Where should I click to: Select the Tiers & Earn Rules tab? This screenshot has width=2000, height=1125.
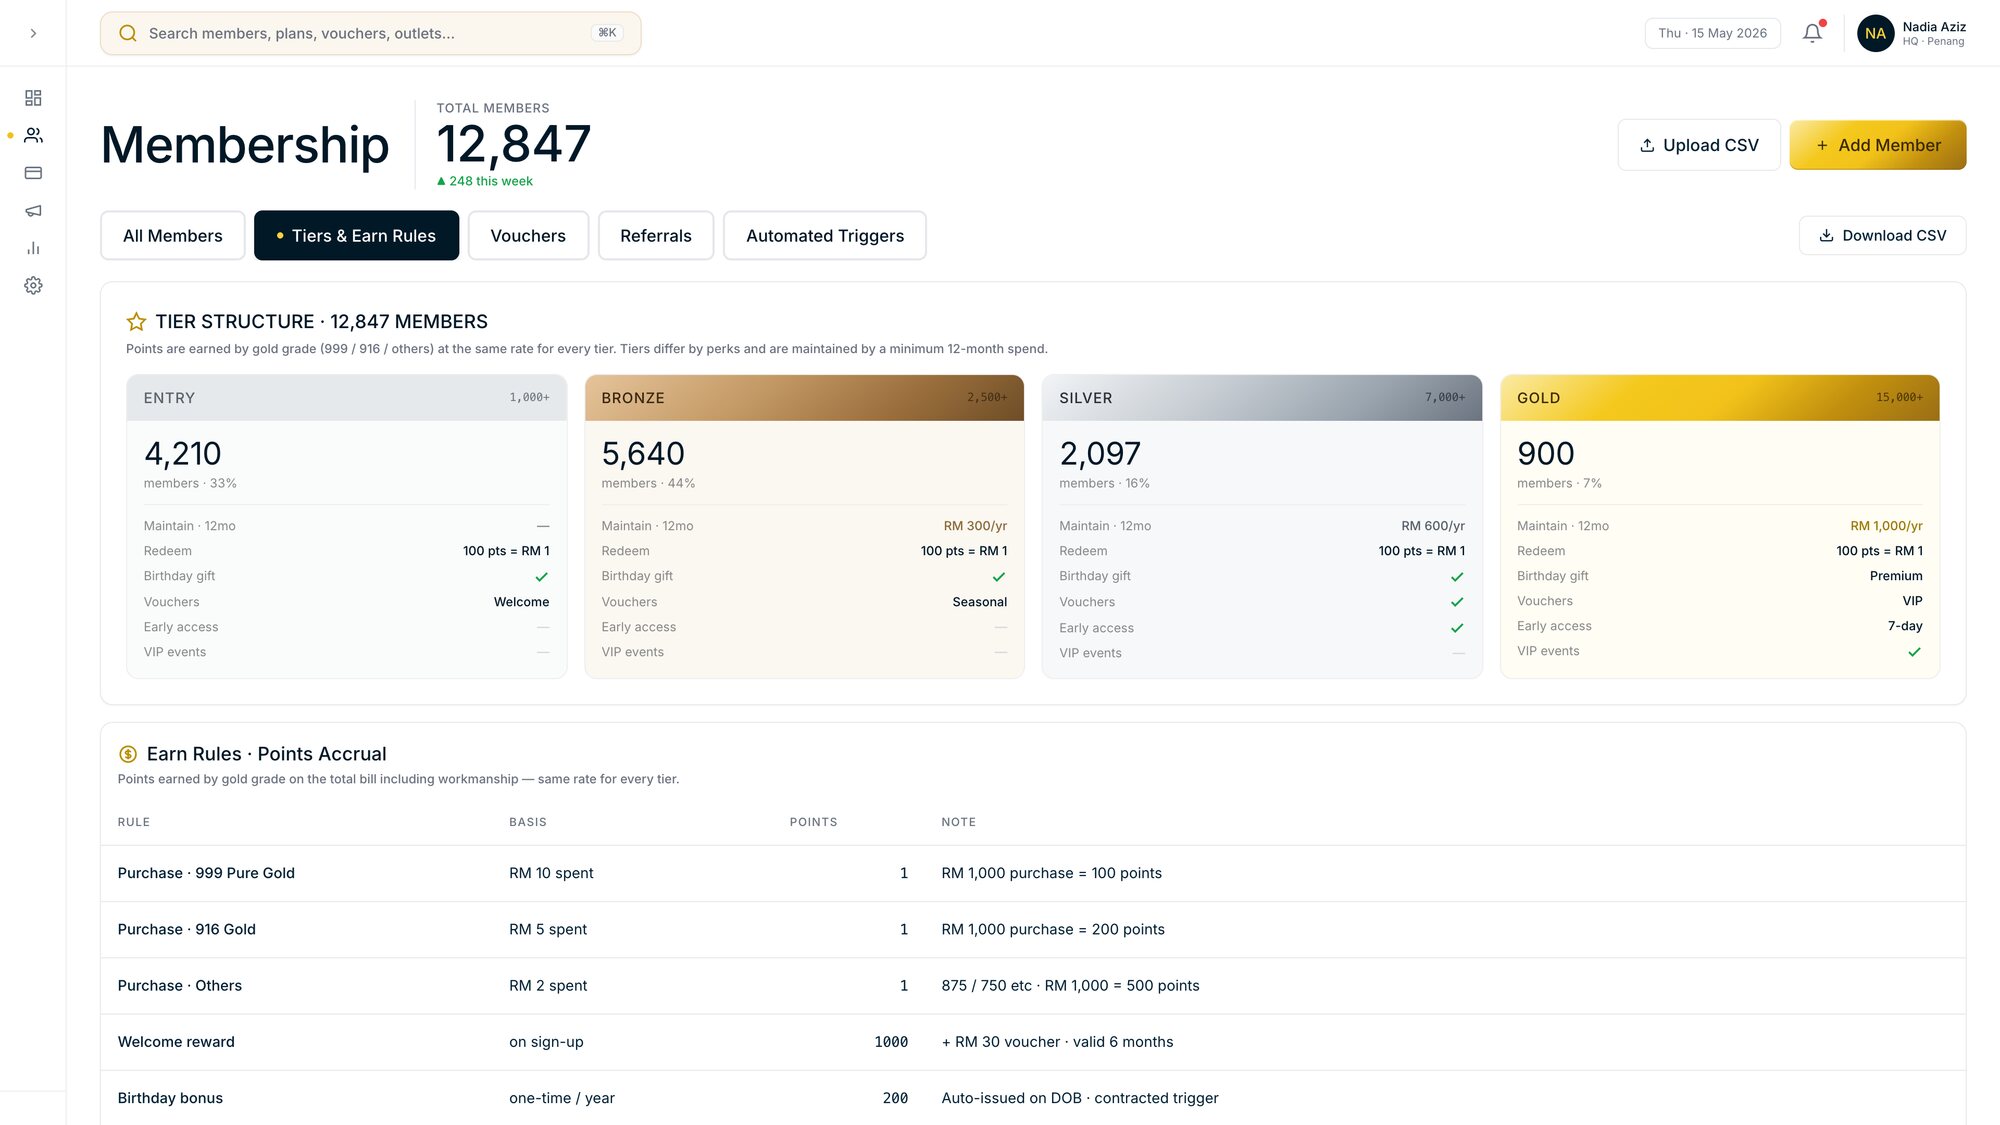[356, 235]
